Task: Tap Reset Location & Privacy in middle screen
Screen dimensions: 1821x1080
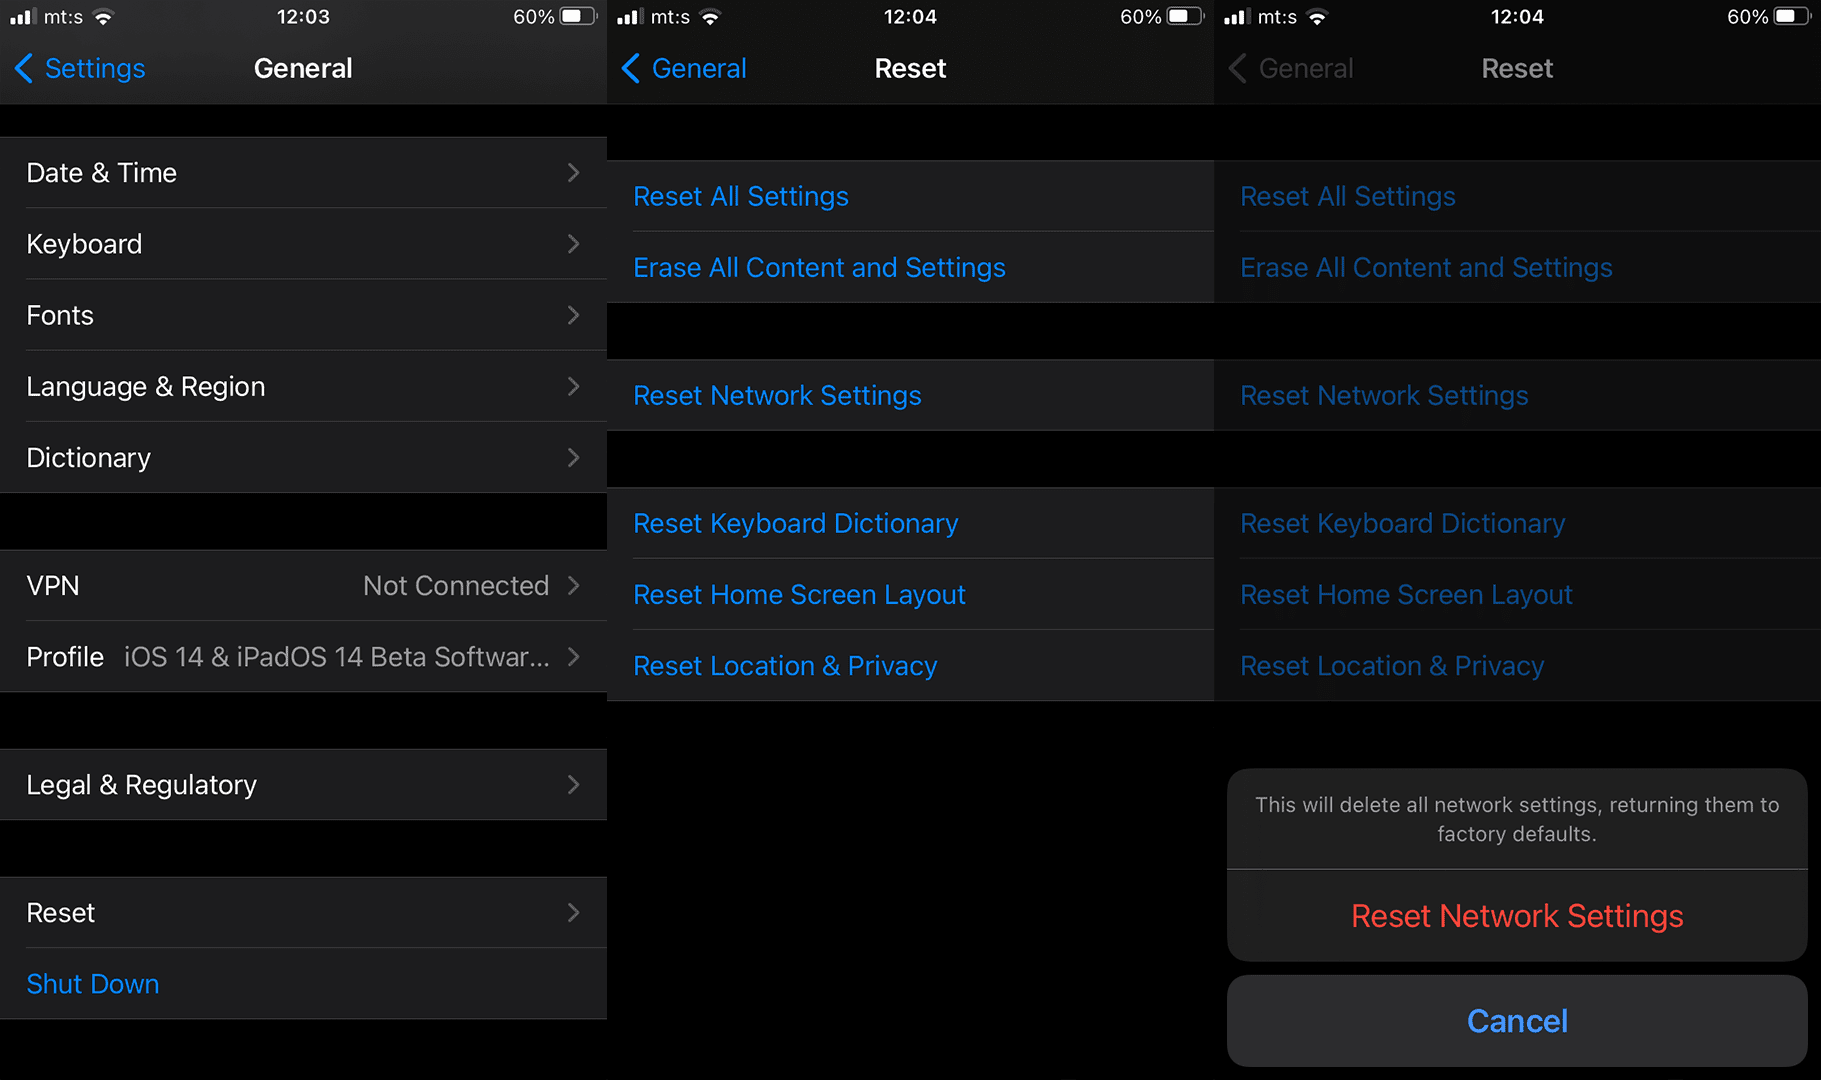Action: [x=910, y=665]
